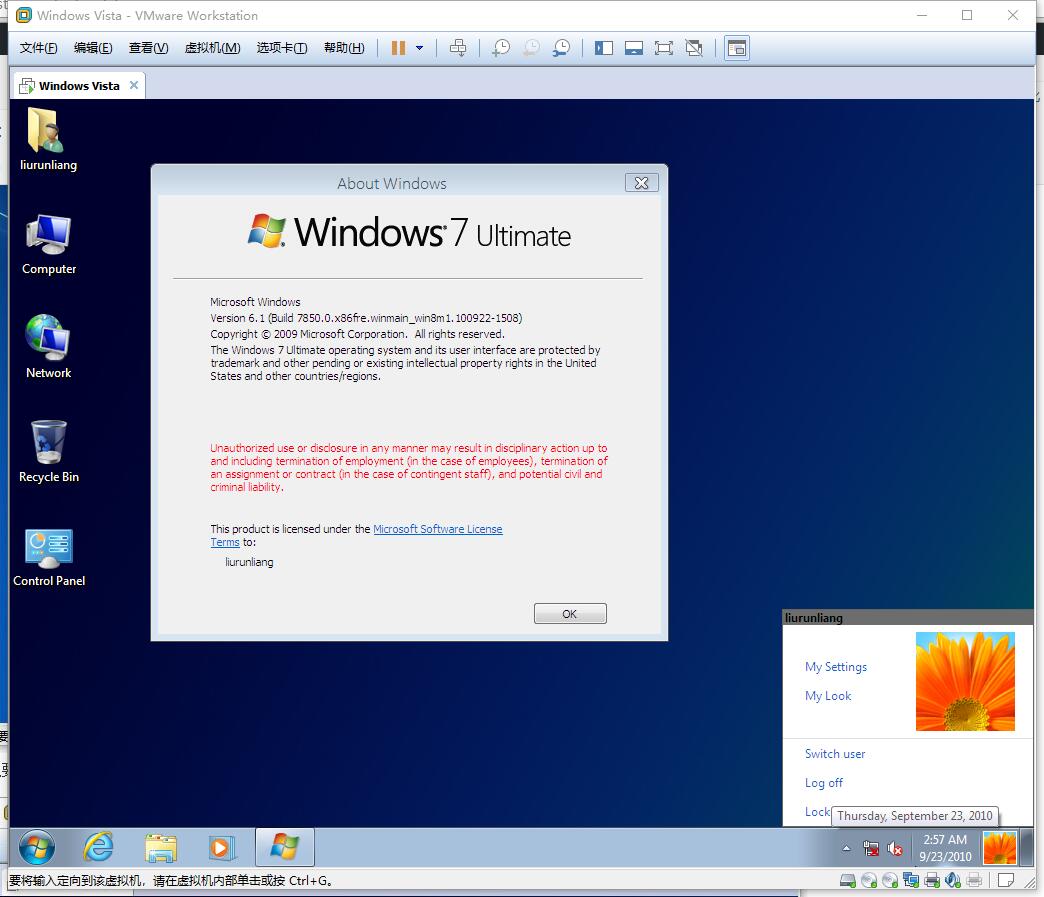
Task: Open the 编辑(E) menu
Action: point(93,48)
